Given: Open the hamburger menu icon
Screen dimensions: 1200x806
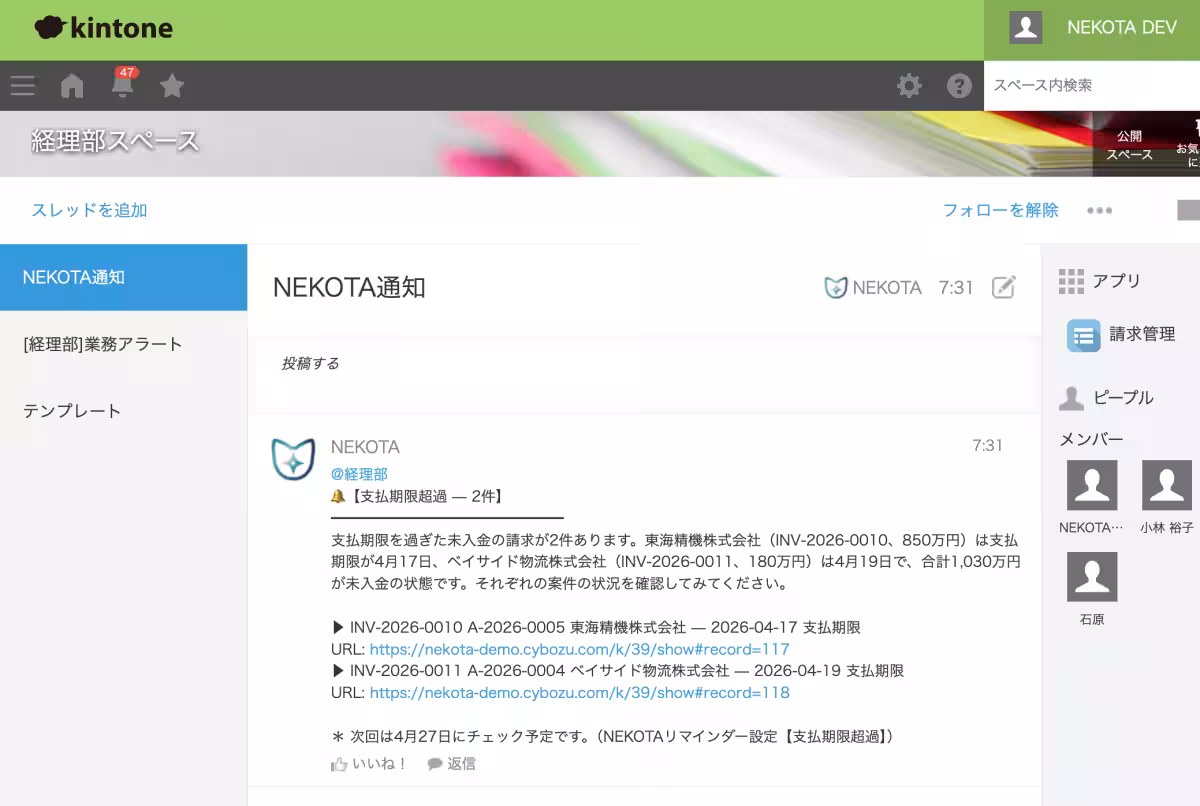Looking at the screenshot, I should tap(23, 86).
